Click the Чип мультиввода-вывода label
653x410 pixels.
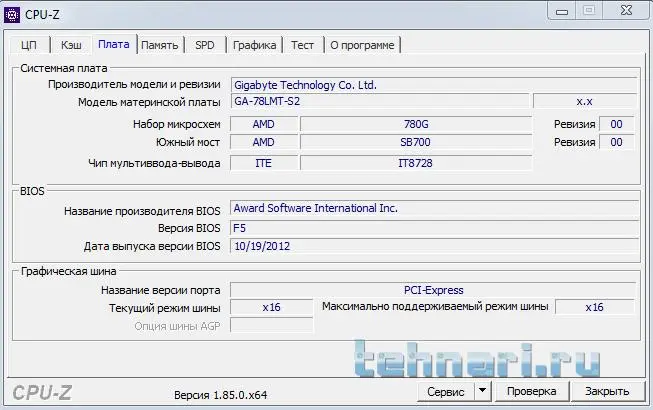[x=154, y=163]
